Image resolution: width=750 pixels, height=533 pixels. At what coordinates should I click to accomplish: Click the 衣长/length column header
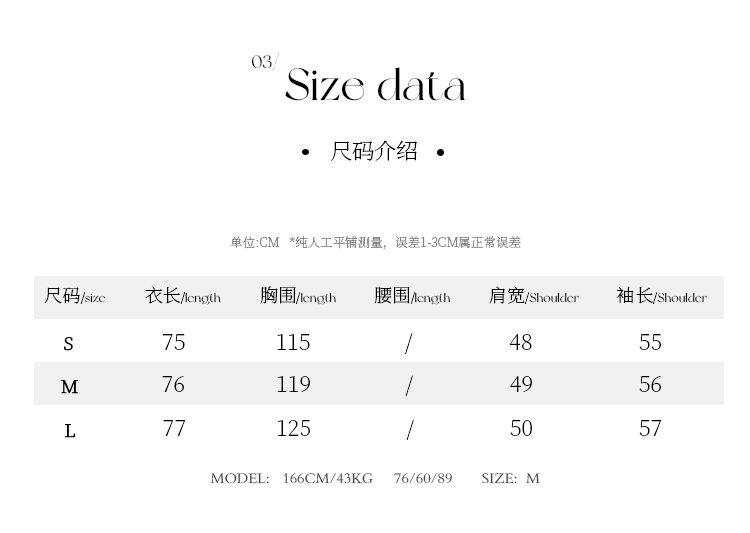pos(183,297)
